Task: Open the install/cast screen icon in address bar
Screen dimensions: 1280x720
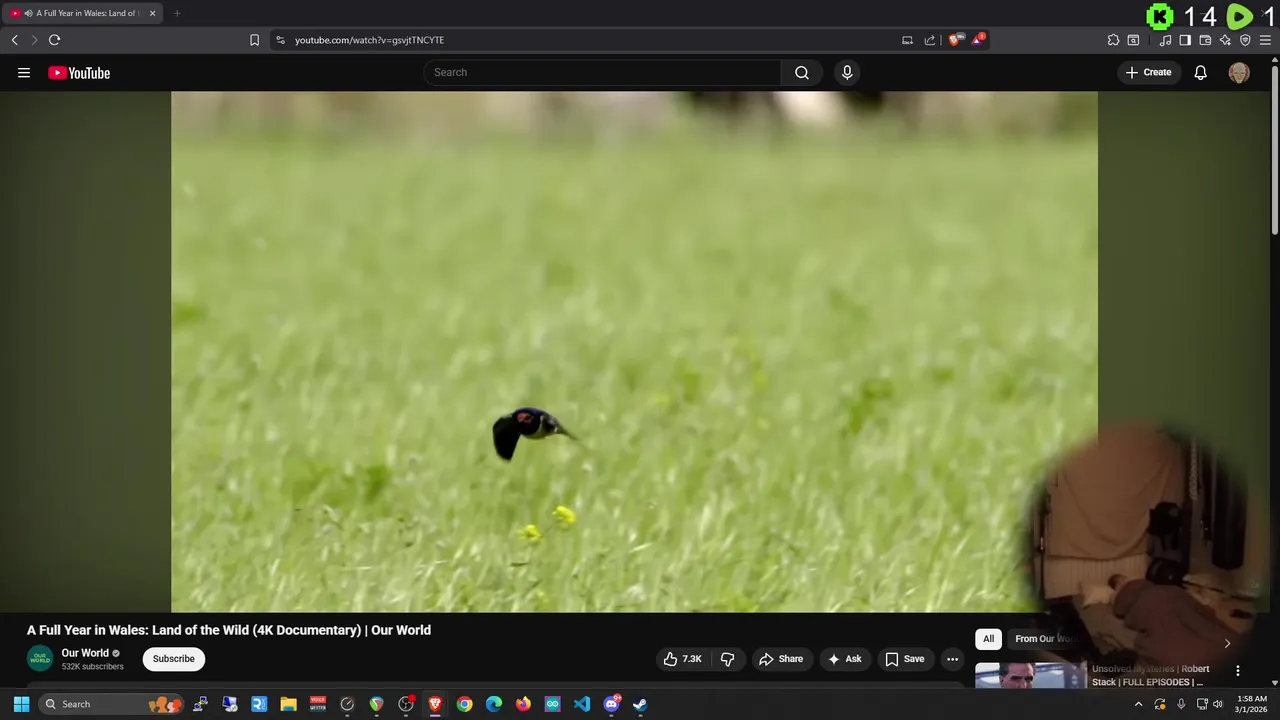Action: (x=907, y=40)
